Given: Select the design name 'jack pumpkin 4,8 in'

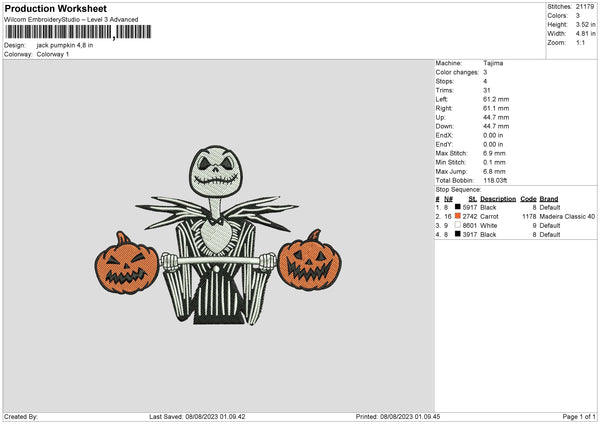Looking at the screenshot, I should tap(65, 45).
